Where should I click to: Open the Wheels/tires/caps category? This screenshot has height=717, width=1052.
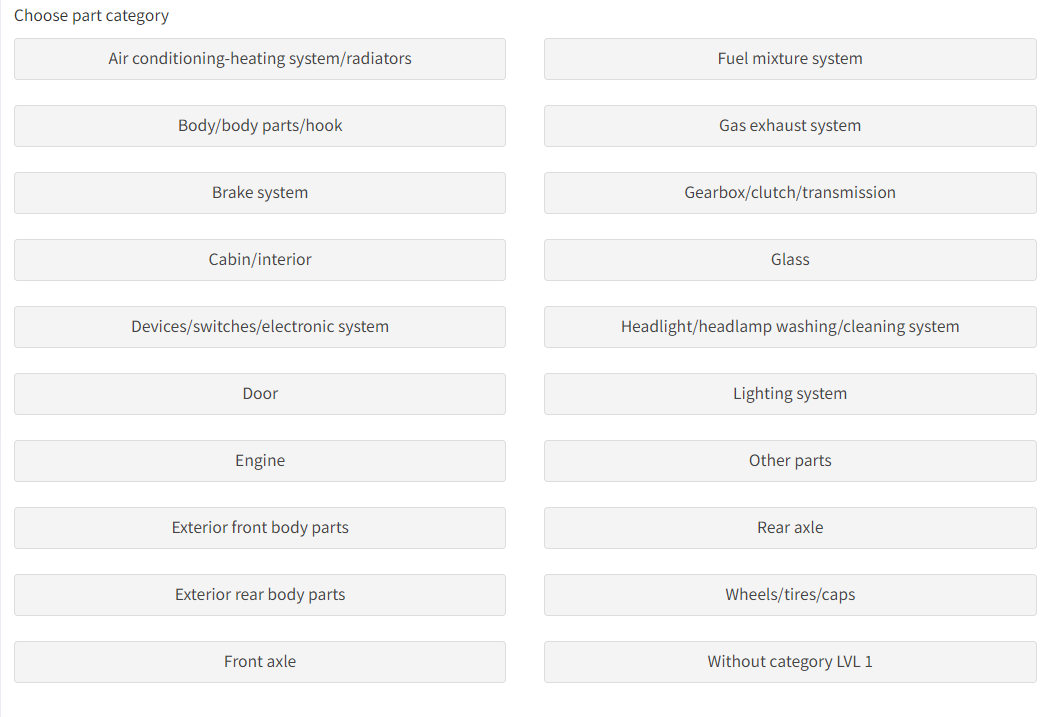tap(790, 595)
